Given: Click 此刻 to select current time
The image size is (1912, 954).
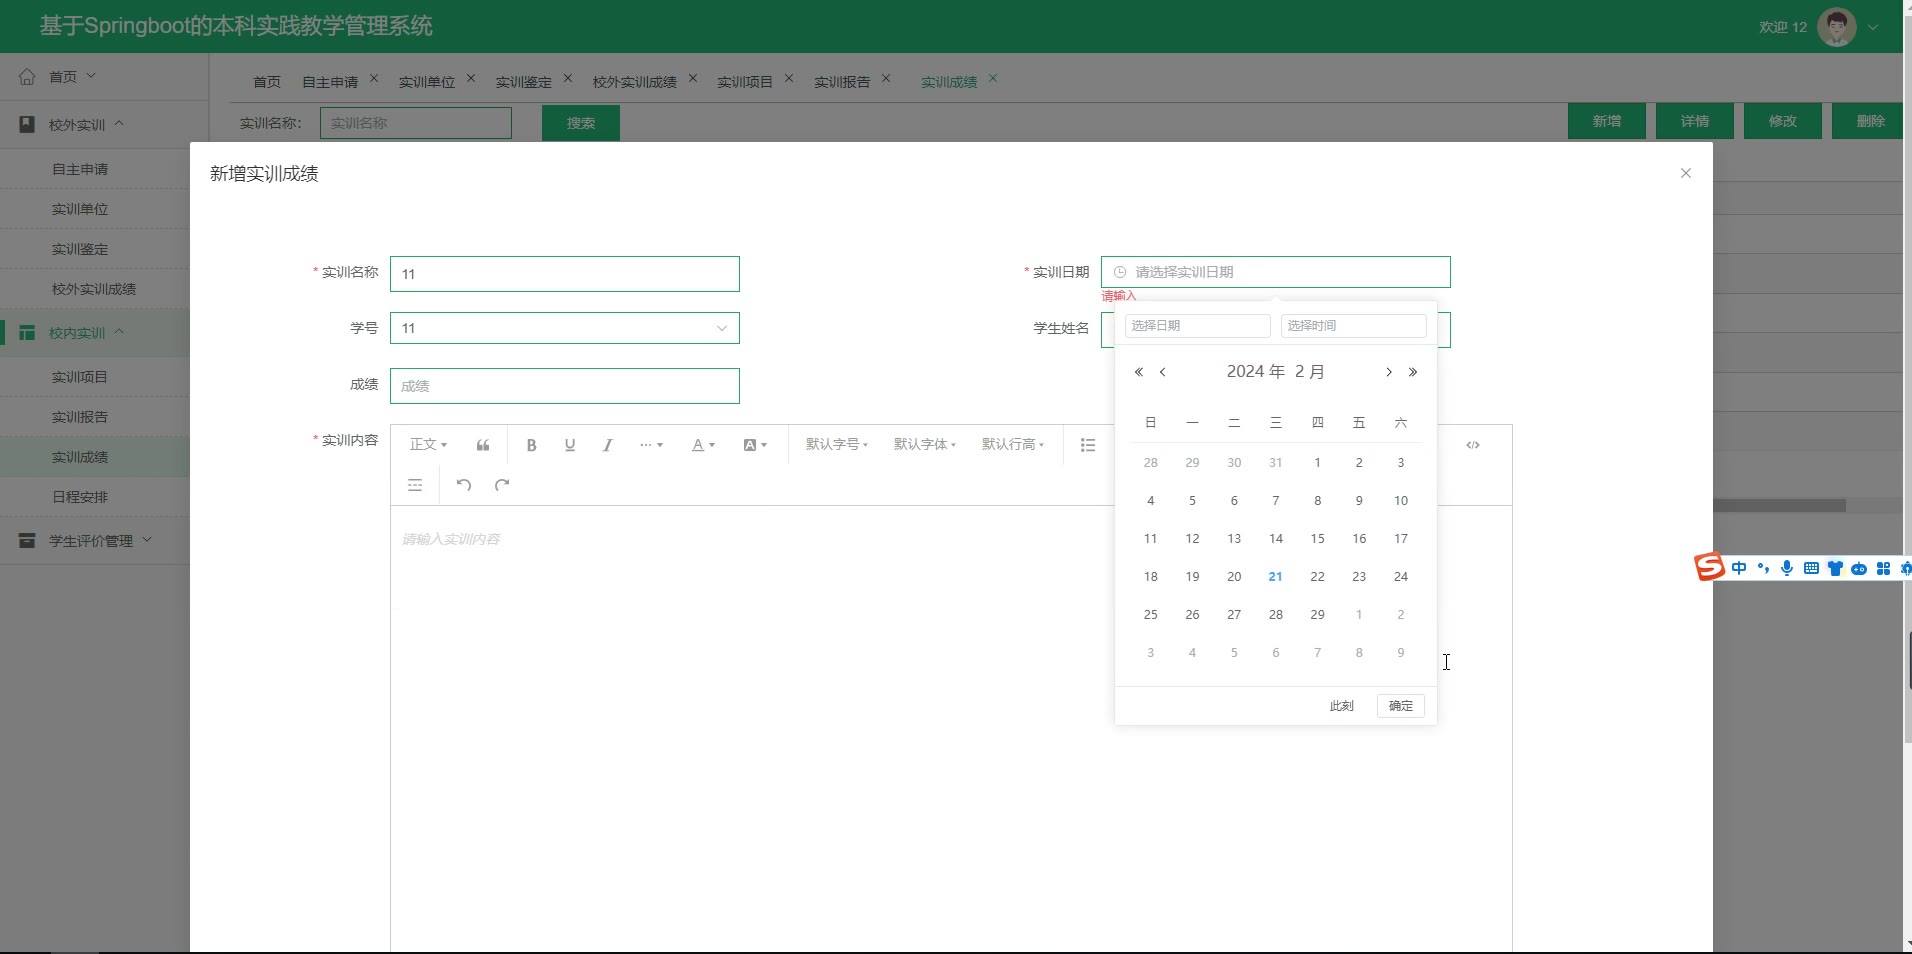Looking at the screenshot, I should pos(1341,706).
